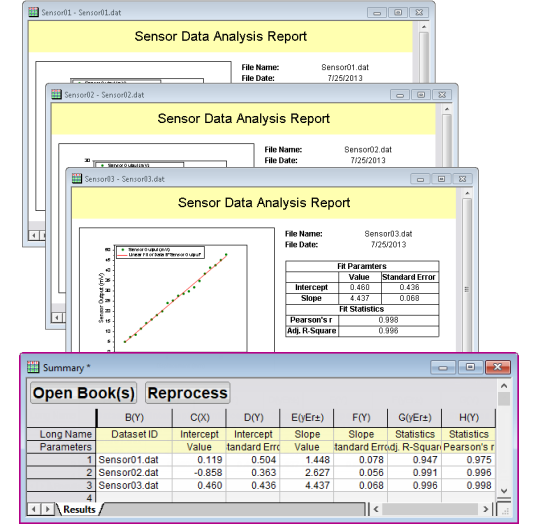Click the Sensor03 plot legend box
The width and height of the screenshot is (547, 526).
pyautogui.click(x=160, y=253)
